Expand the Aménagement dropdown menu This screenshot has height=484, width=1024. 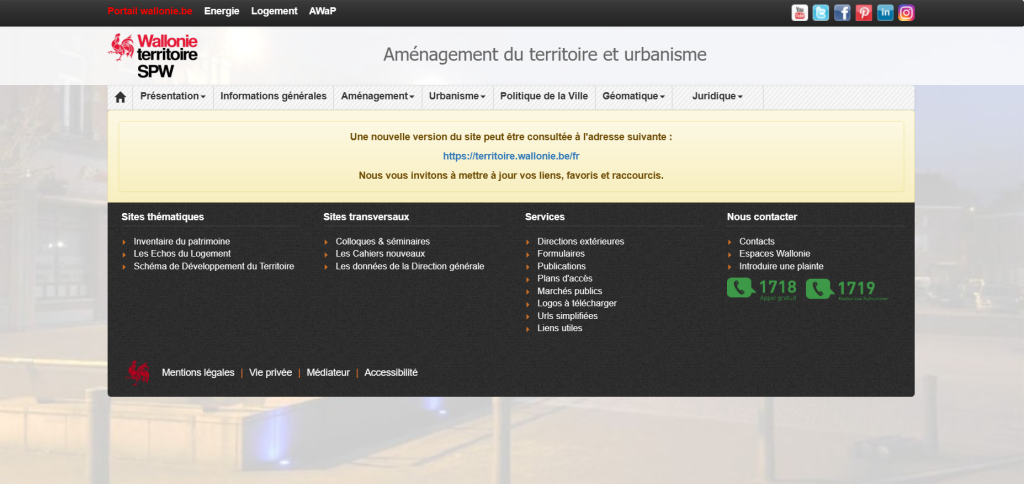pyautogui.click(x=377, y=97)
